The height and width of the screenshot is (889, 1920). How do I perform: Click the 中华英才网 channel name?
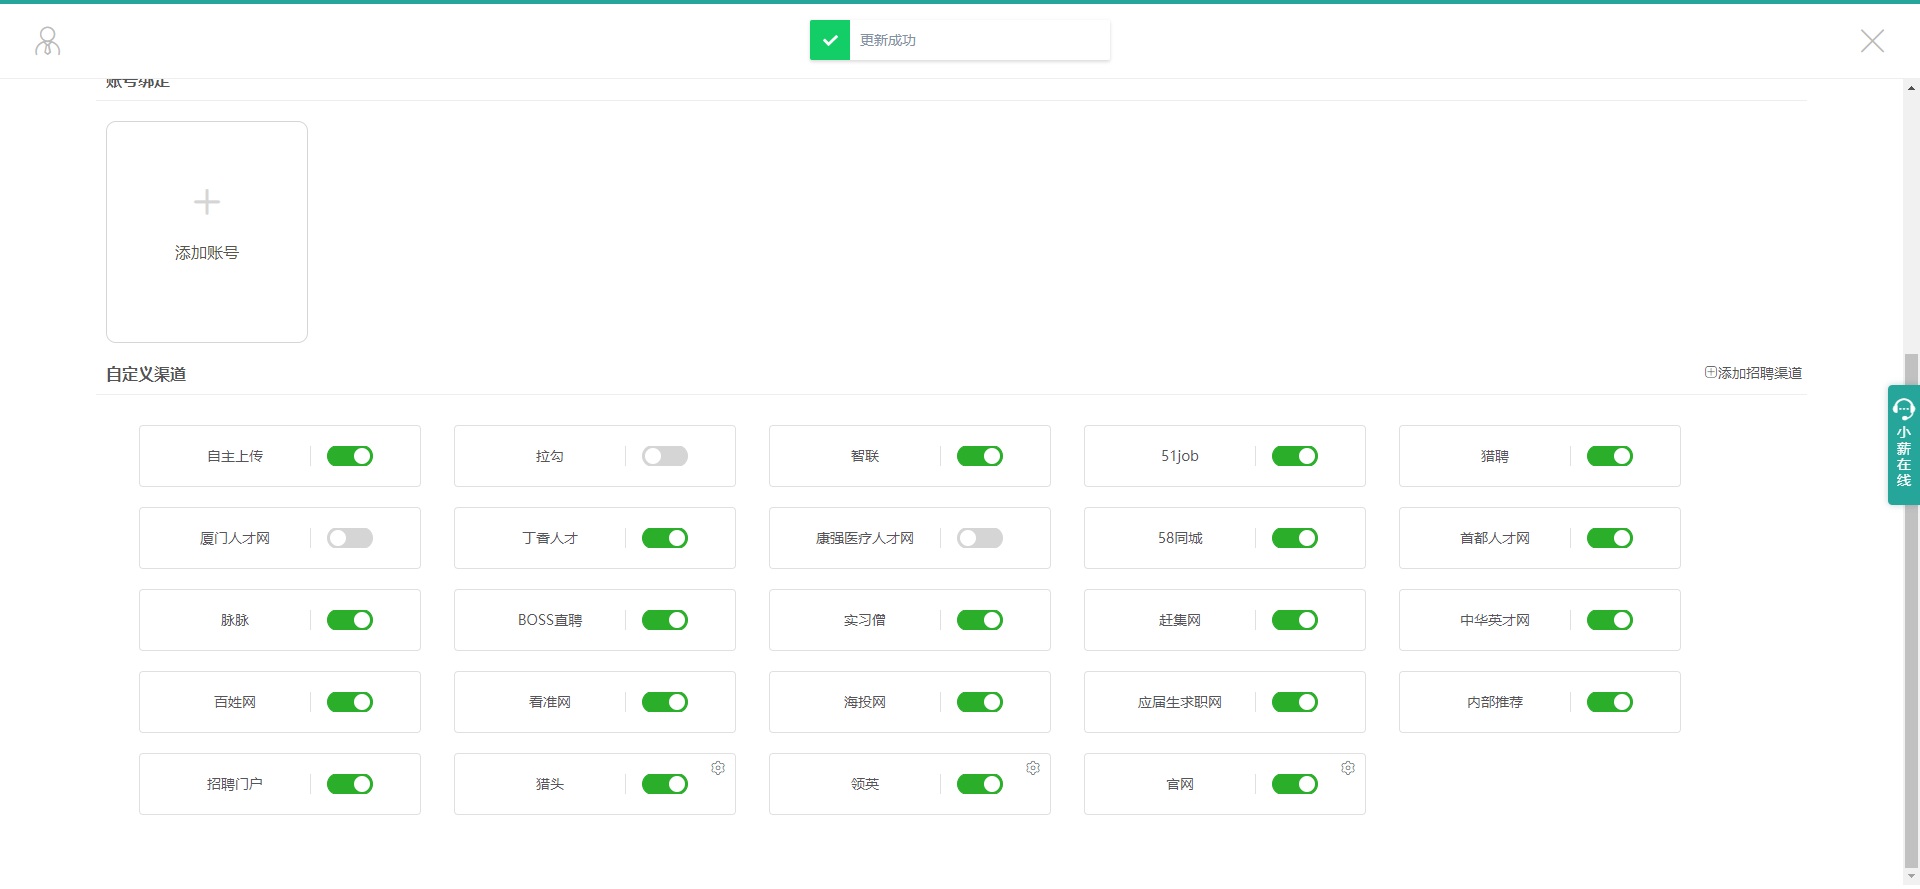pyautogui.click(x=1495, y=620)
